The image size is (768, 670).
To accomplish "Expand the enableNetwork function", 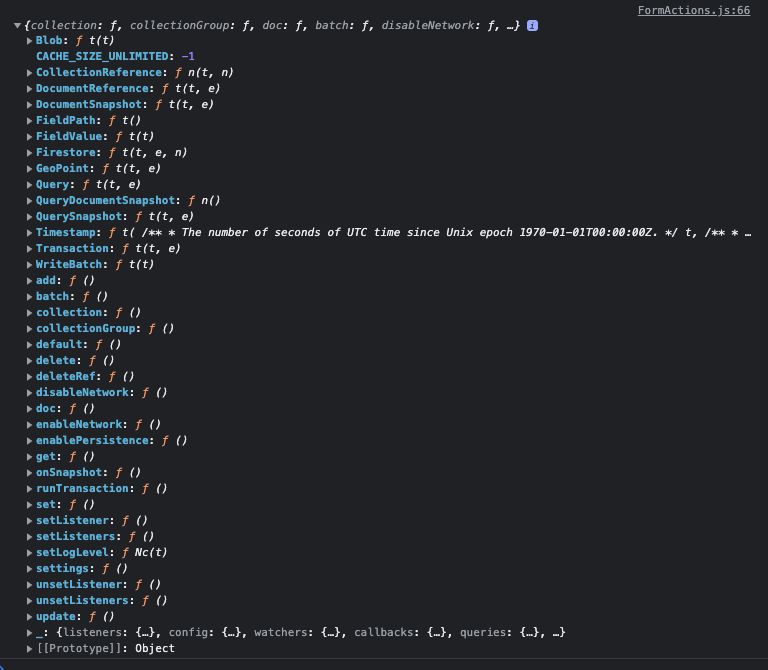I will coord(29,425).
